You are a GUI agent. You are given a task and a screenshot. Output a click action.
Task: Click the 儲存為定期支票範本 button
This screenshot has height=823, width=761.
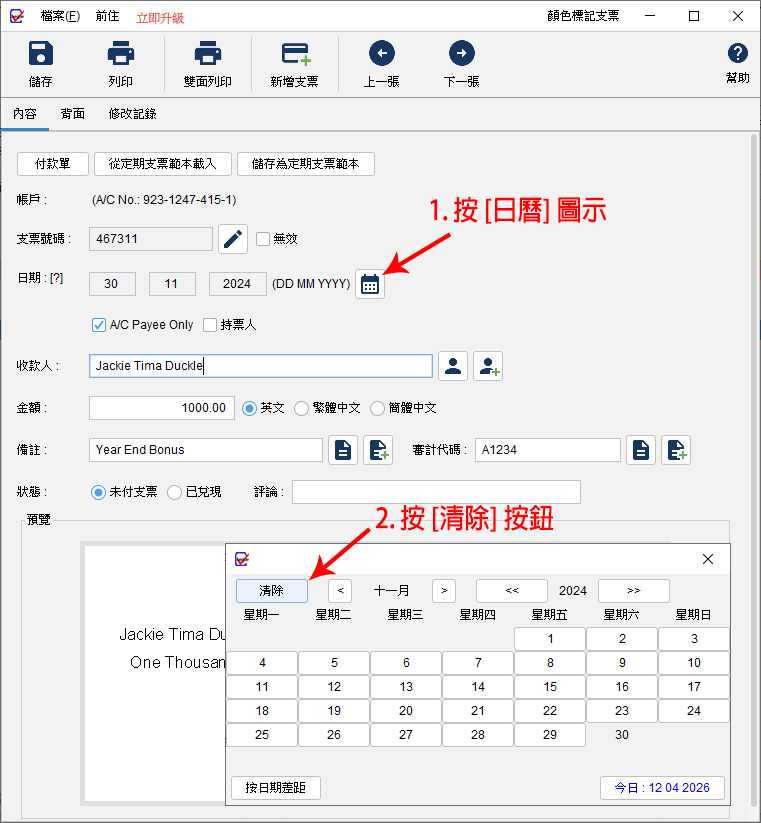(x=305, y=164)
